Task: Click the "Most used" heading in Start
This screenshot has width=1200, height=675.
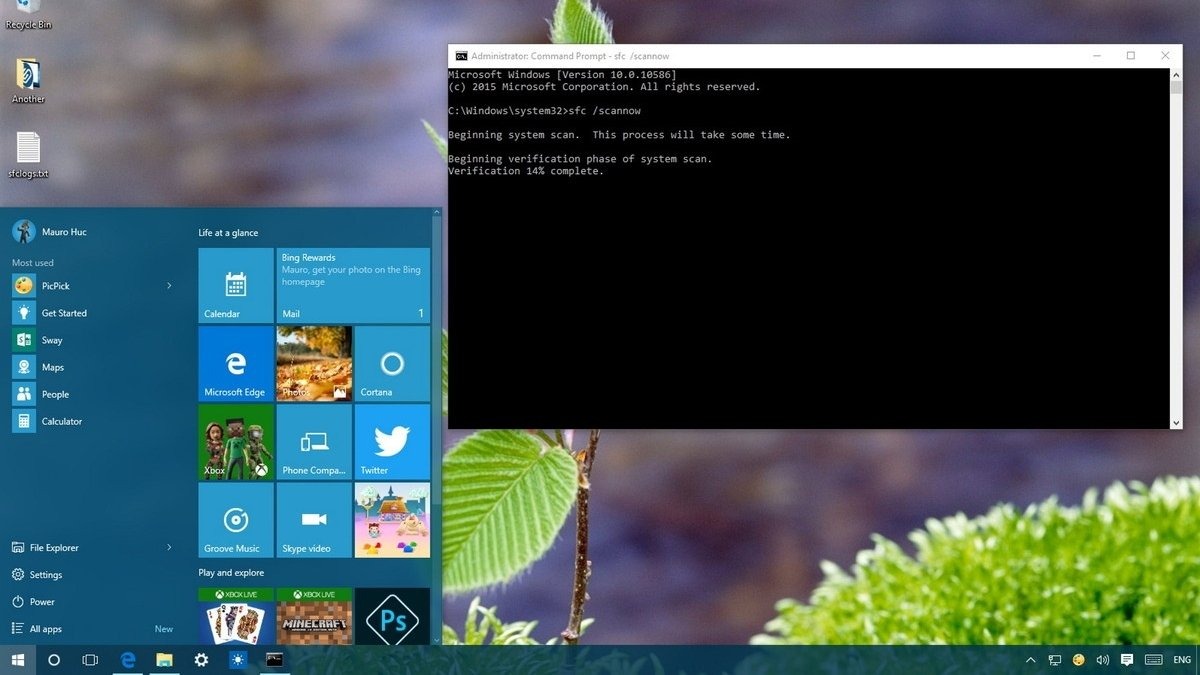Action: tap(33, 263)
